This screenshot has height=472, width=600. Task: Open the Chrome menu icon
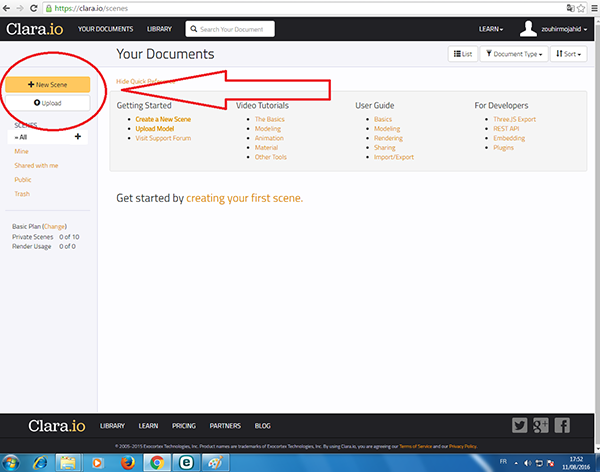coord(594,8)
